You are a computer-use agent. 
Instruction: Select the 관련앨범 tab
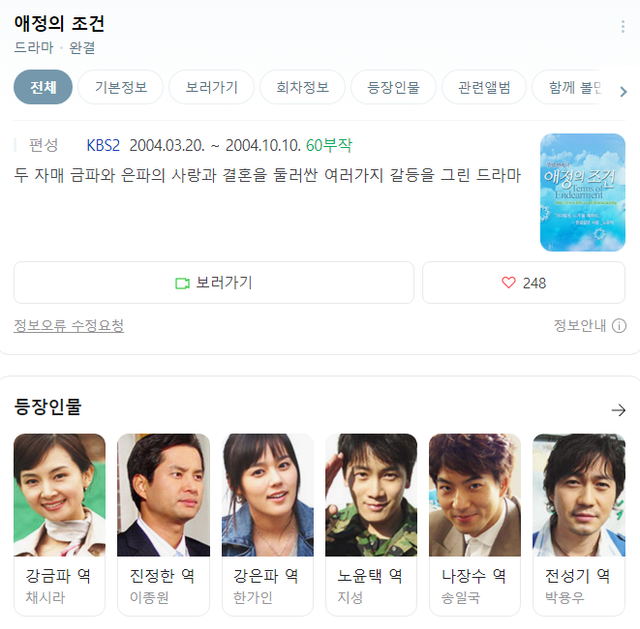point(484,87)
